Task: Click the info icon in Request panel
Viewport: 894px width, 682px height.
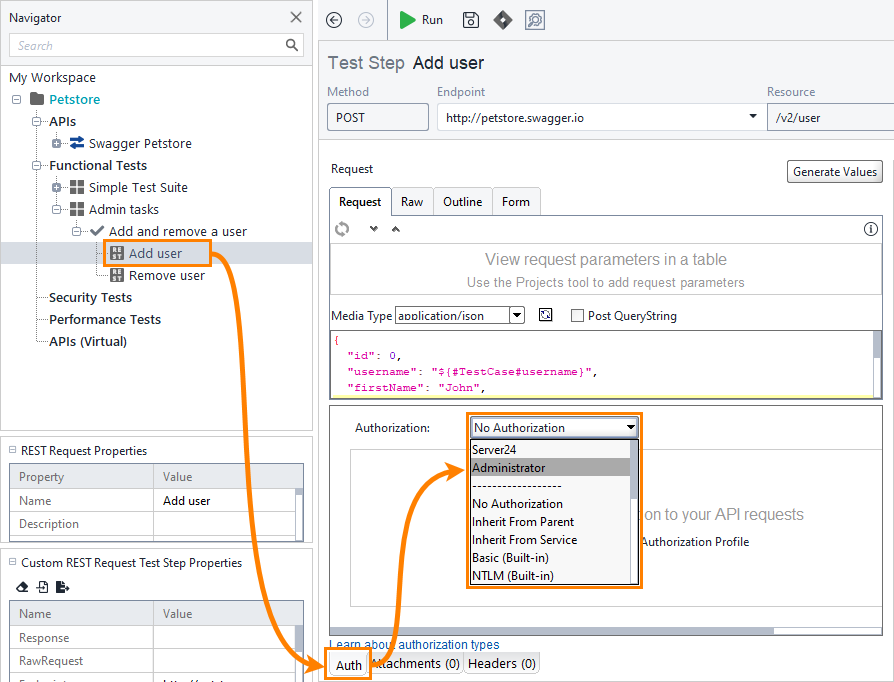Action: point(870,229)
